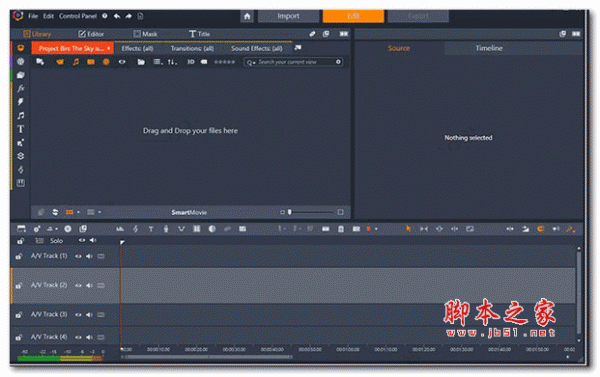Open the File menu
The image size is (600, 377).
(33, 16)
